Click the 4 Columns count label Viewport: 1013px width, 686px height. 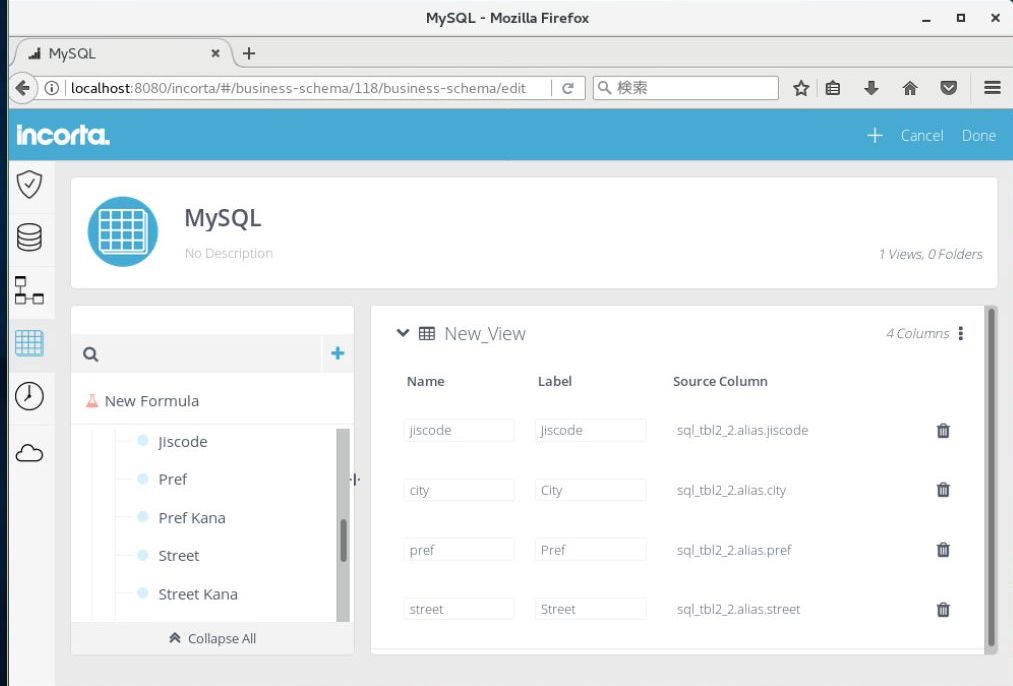(x=917, y=333)
